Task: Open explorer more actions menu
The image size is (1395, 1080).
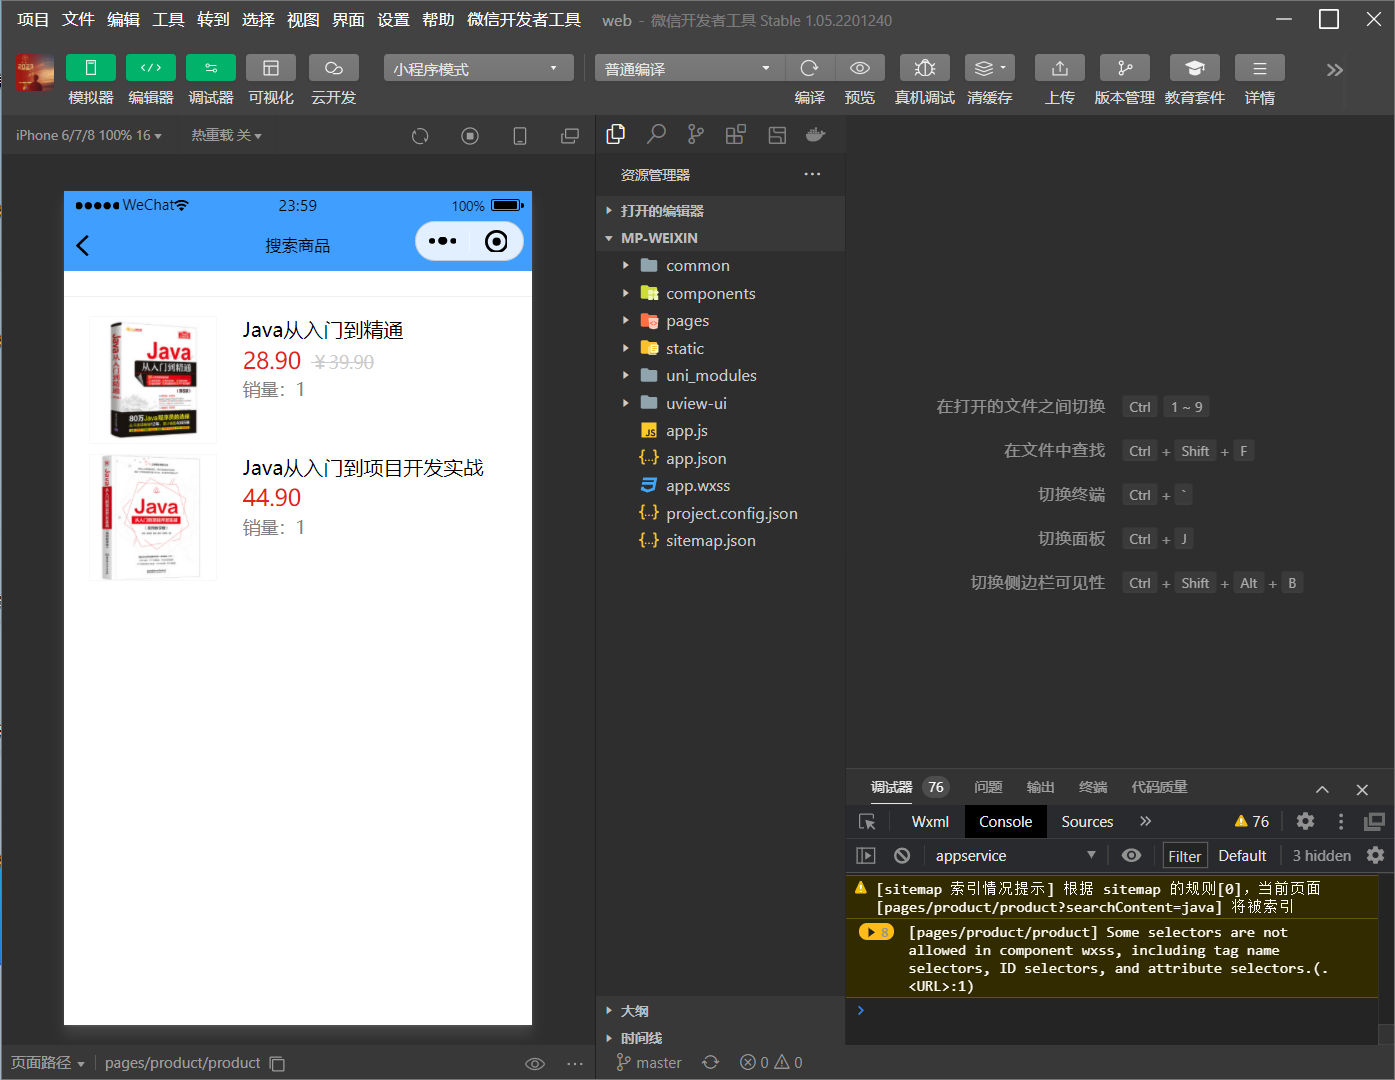Action: coord(812,174)
